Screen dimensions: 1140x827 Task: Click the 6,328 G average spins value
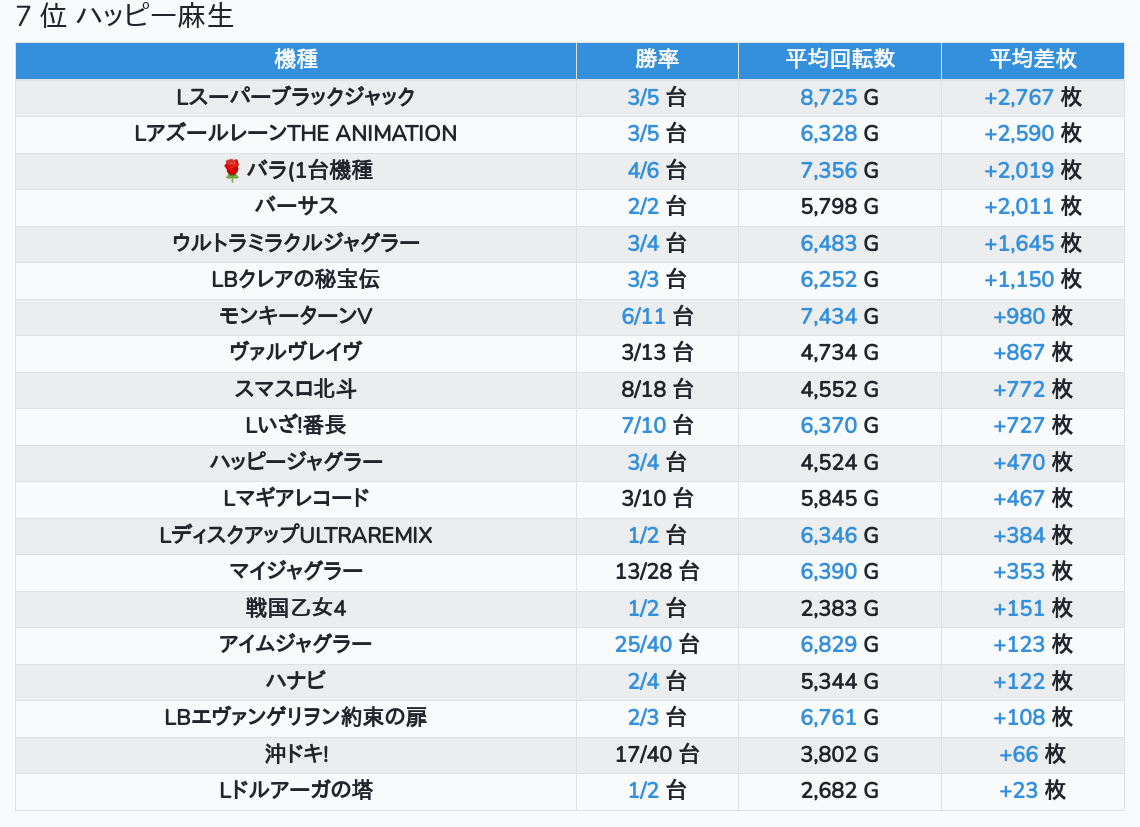tap(840, 134)
